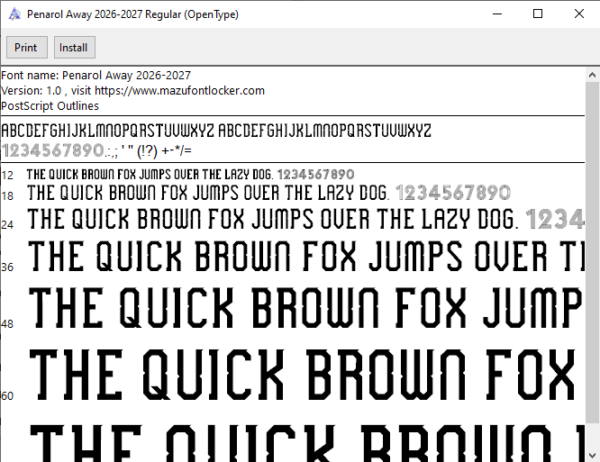
Task: Click the 'PostScript Outlines' text
Action: 50,106
